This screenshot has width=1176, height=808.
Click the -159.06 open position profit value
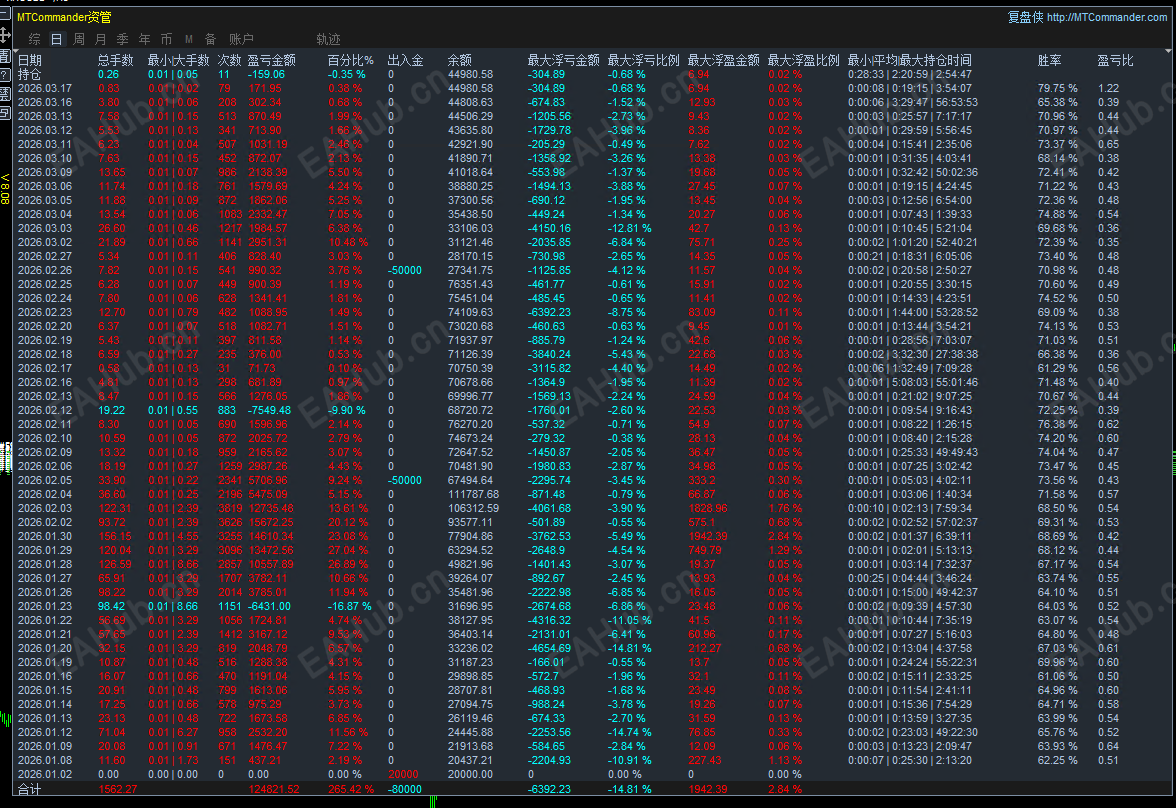tap(266, 74)
